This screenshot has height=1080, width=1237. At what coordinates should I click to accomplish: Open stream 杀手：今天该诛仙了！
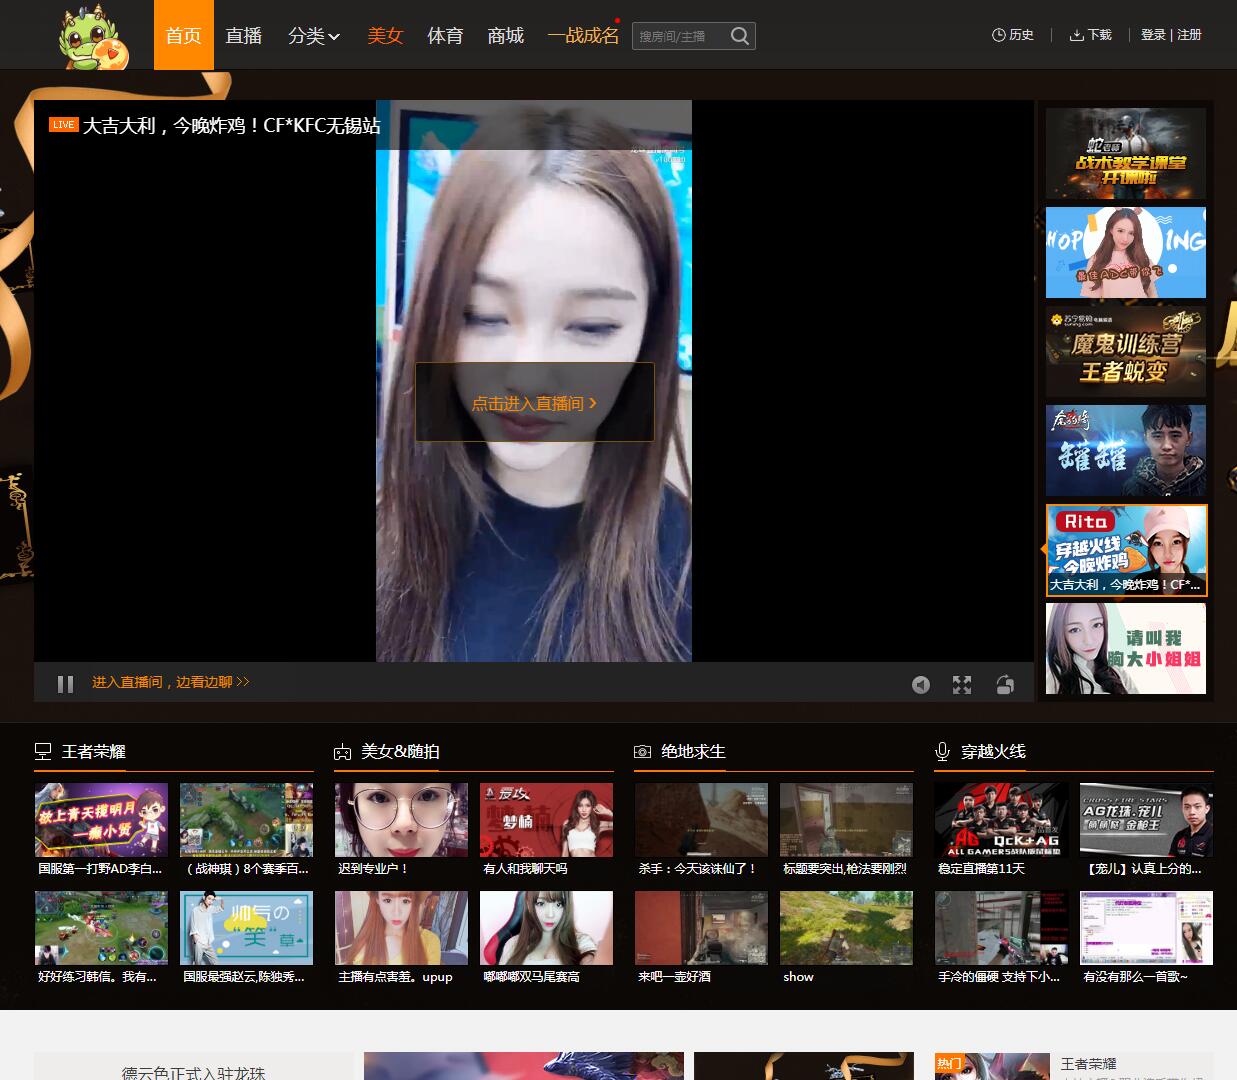701,831
